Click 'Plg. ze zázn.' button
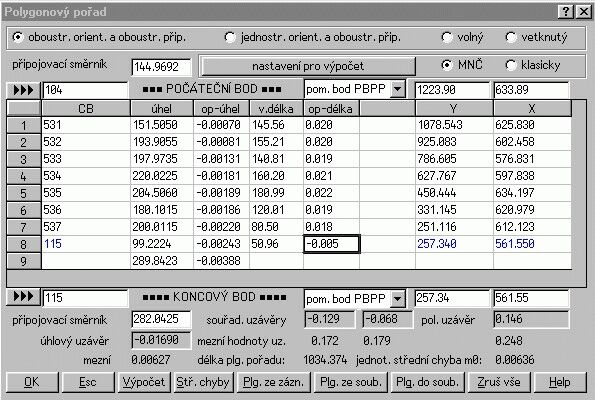The width and height of the screenshot is (595, 400). 274,382
